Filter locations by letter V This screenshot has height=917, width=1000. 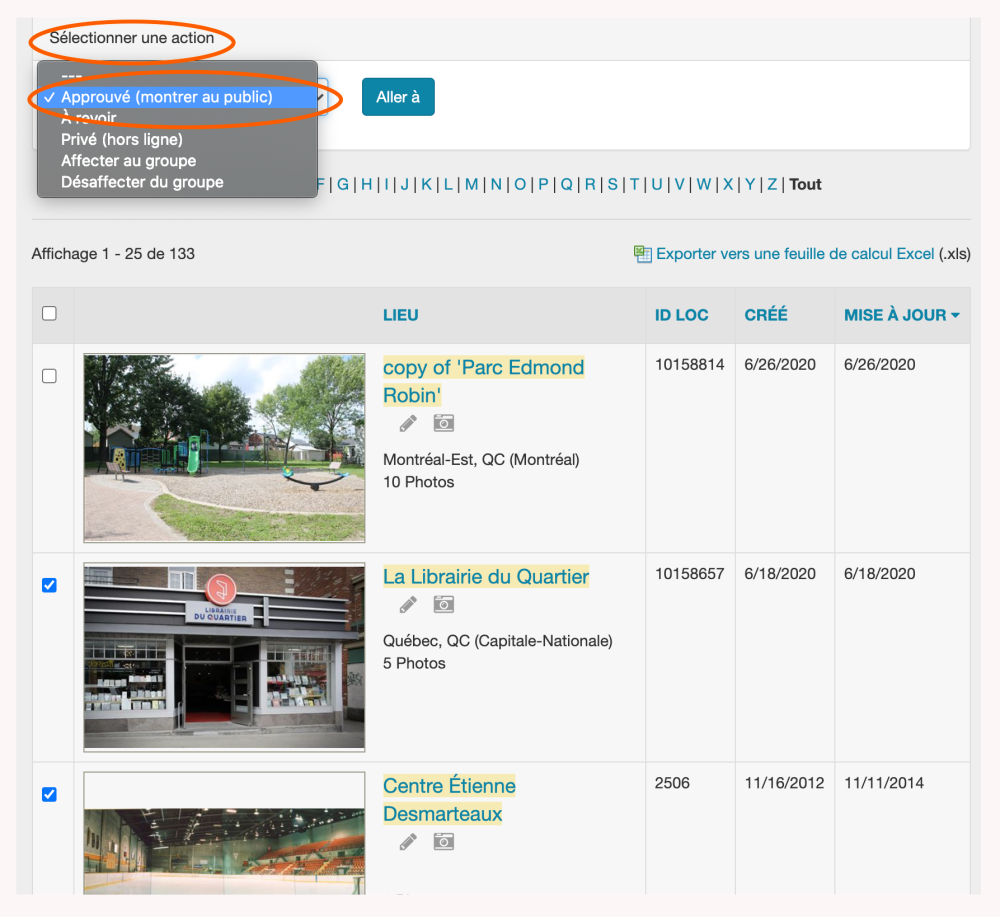point(679,184)
